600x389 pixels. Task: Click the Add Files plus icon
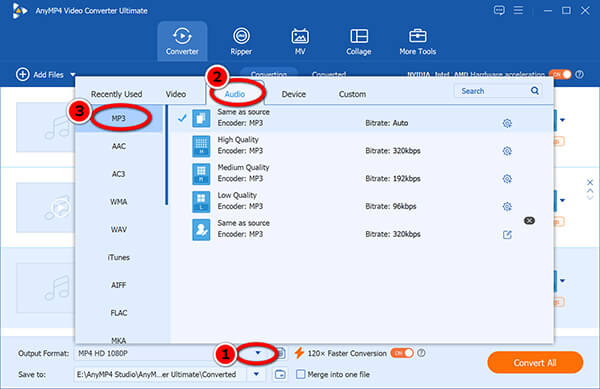click(x=23, y=75)
